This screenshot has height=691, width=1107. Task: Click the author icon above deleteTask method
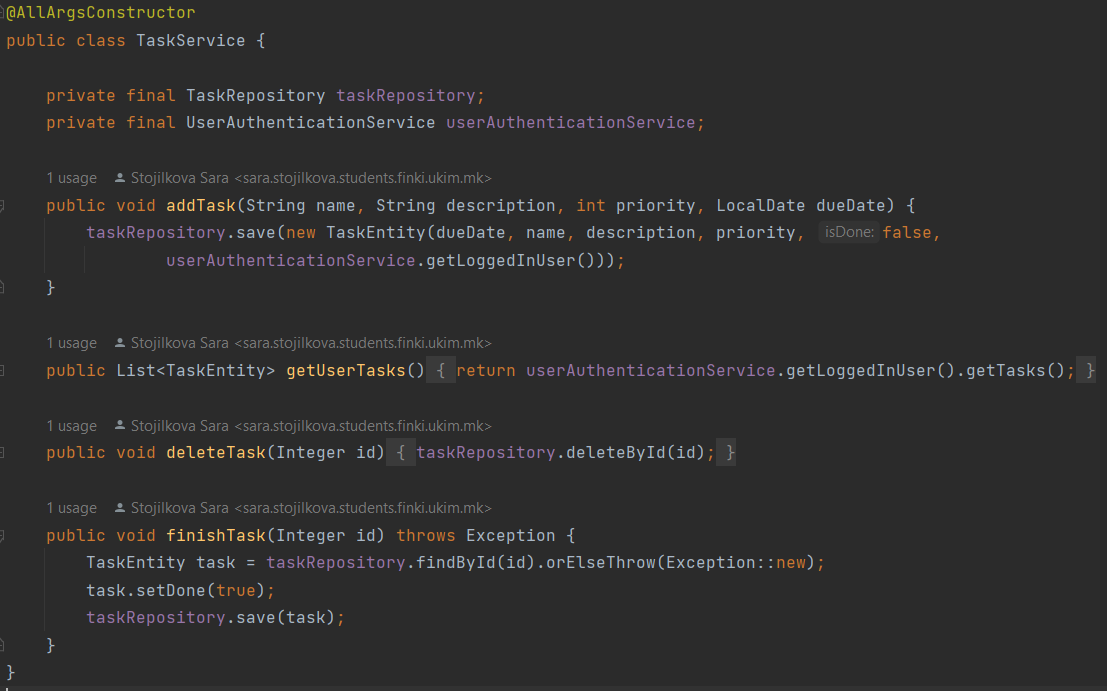pyautogui.click(x=120, y=426)
